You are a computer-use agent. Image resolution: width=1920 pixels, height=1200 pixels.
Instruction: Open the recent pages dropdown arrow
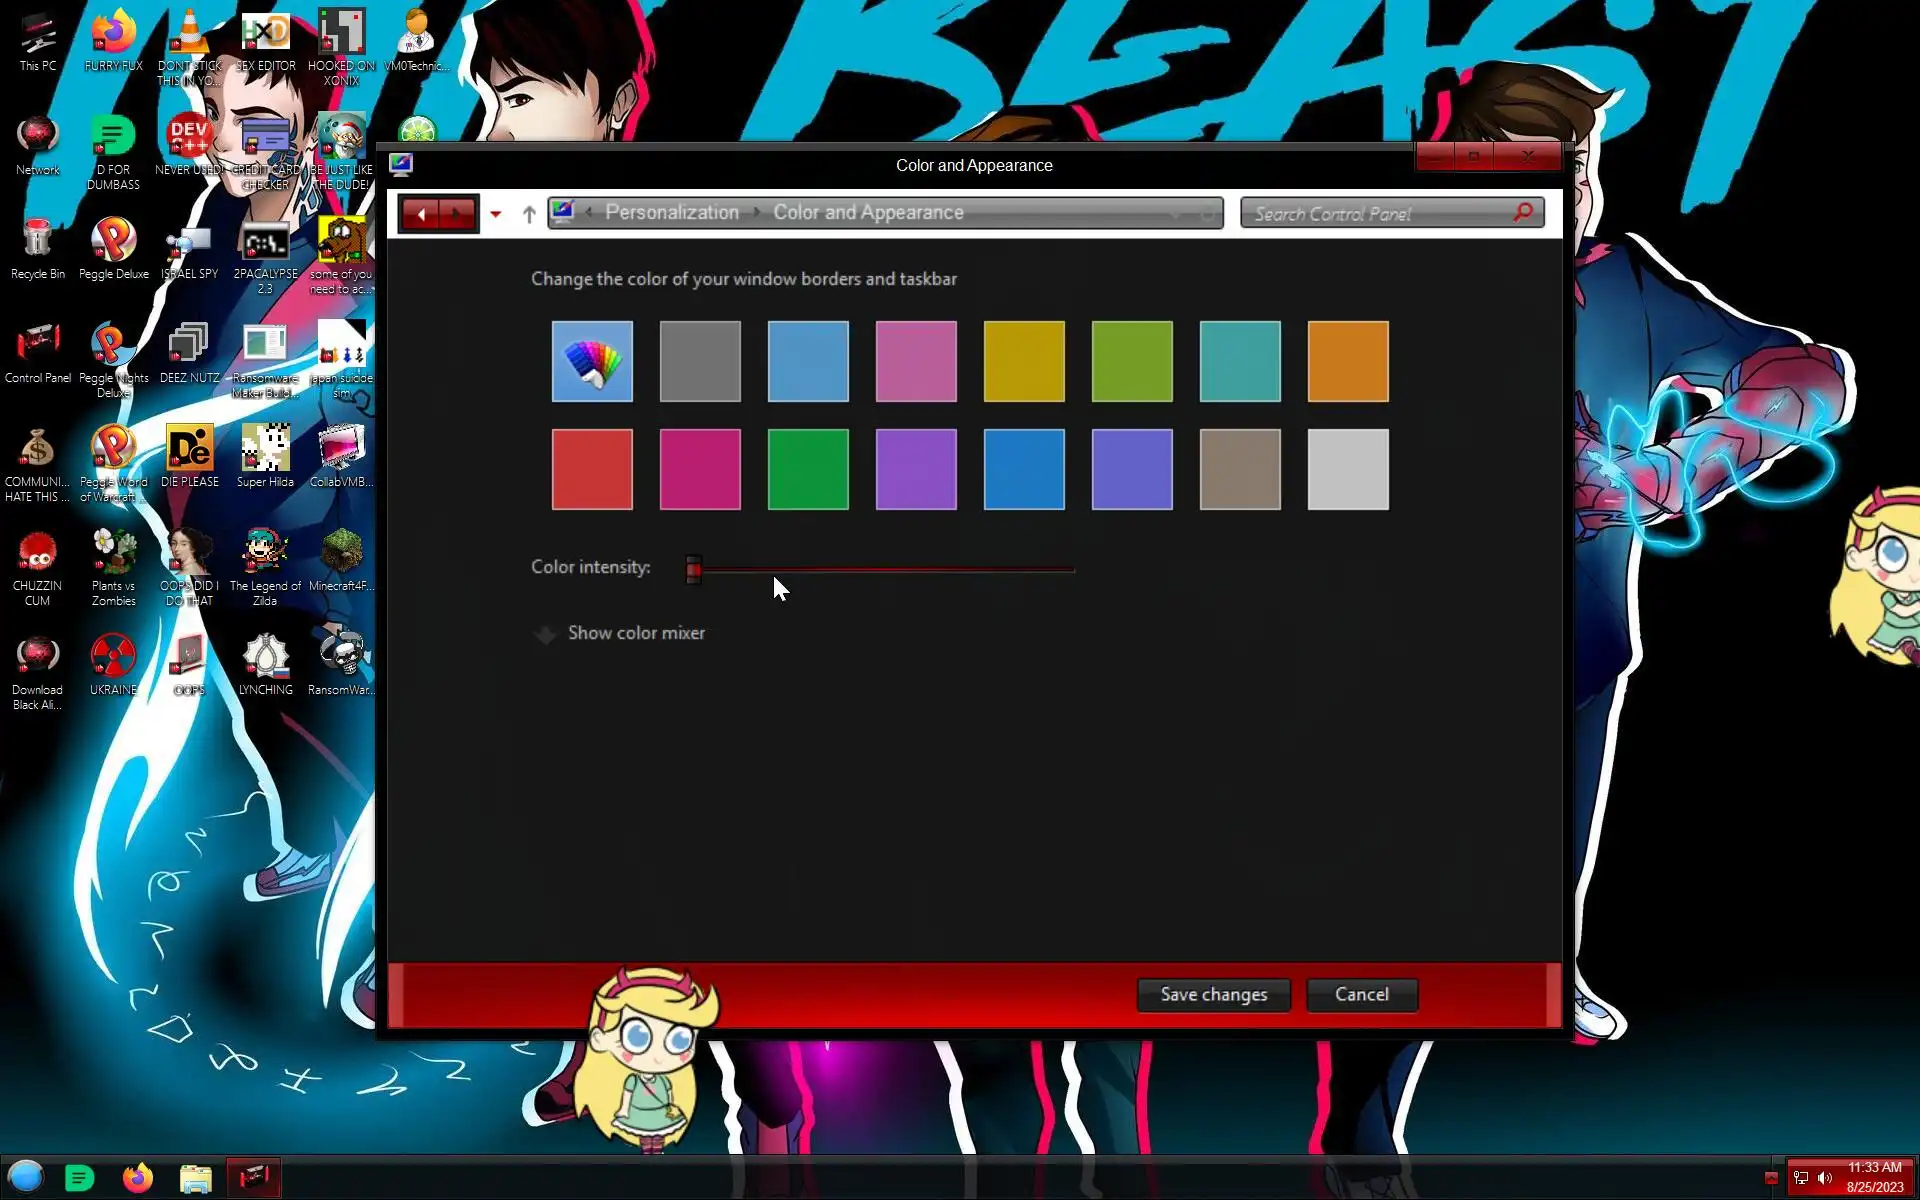(x=495, y=214)
